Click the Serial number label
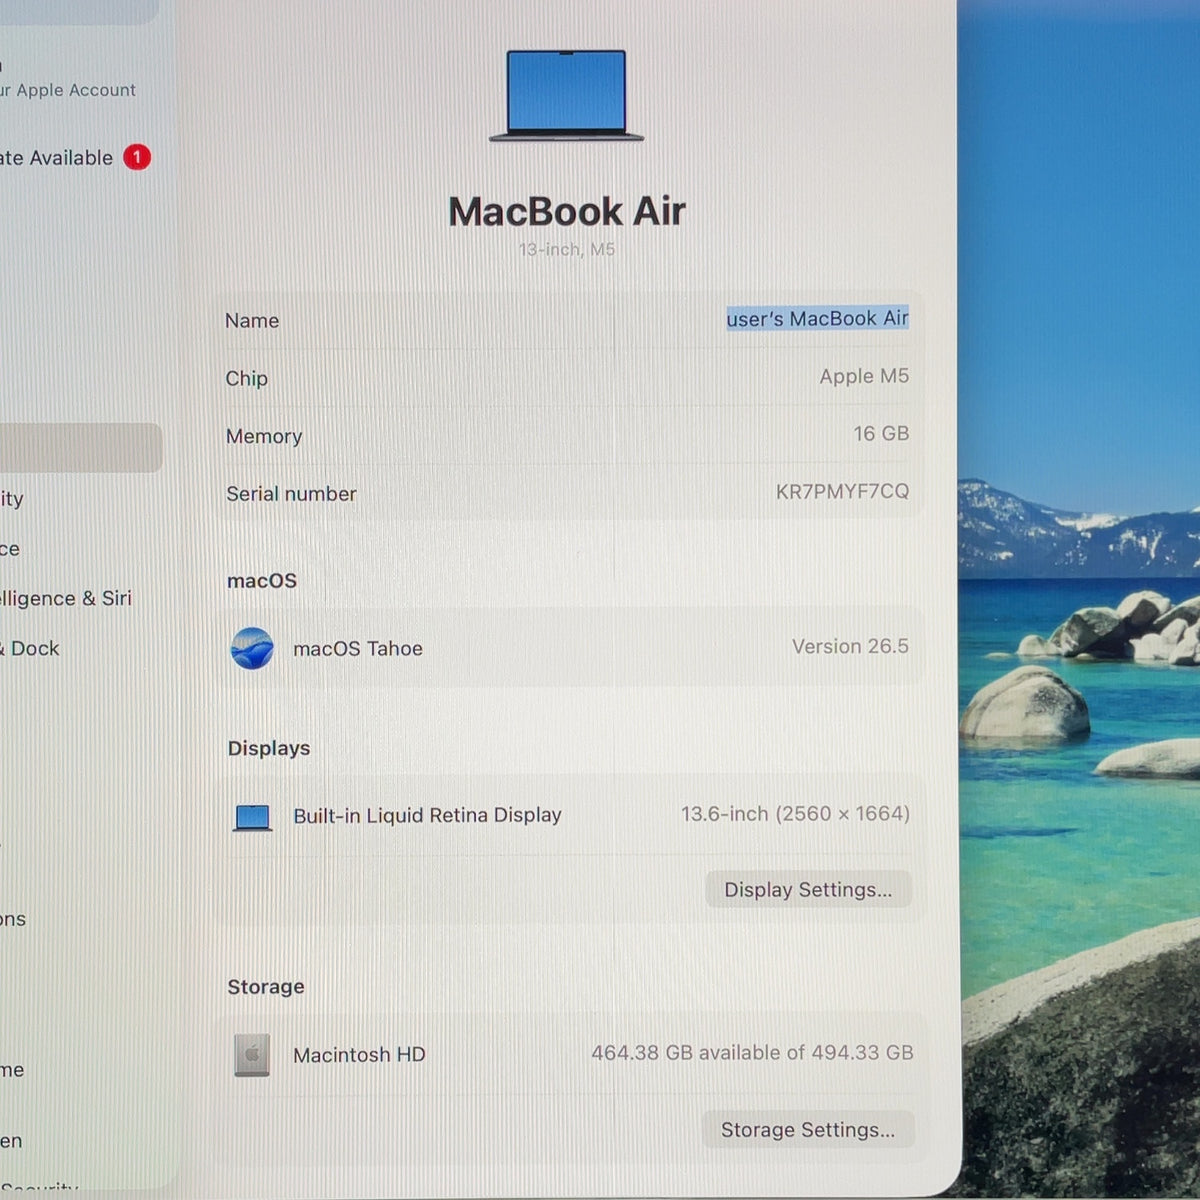1200x1200 pixels. click(291, 493)
